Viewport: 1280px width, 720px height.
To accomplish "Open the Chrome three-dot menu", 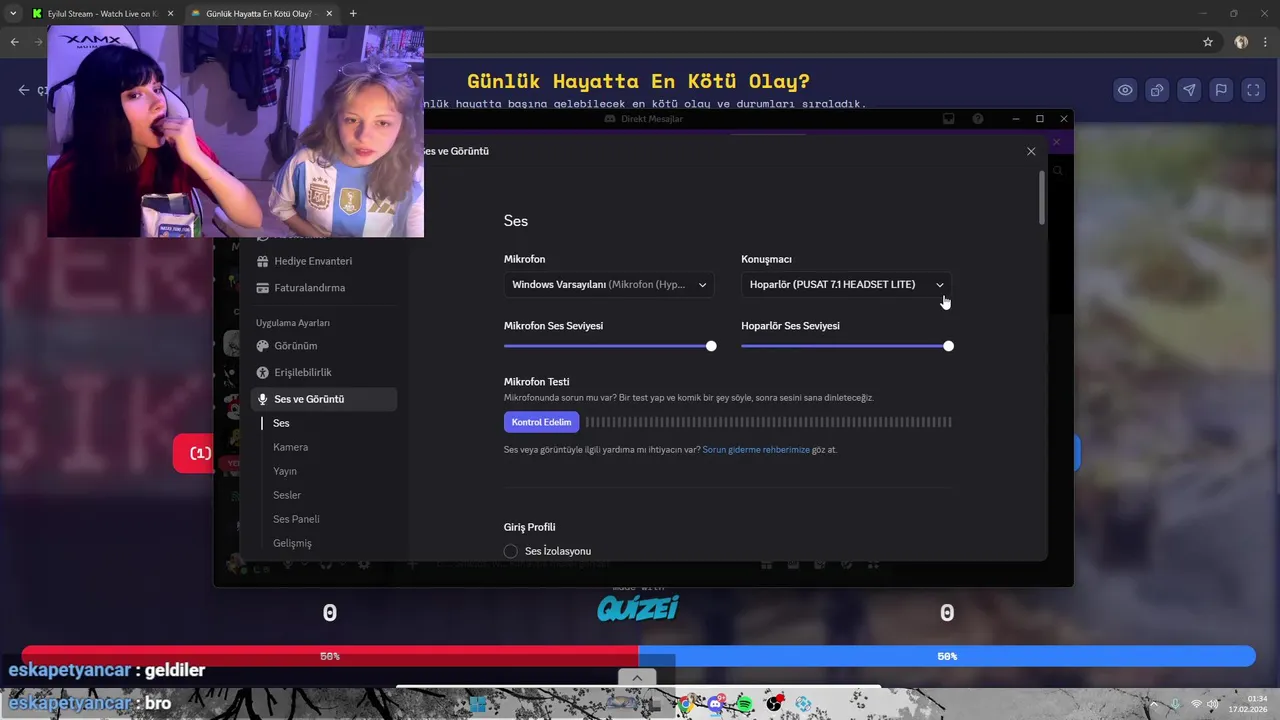I will pyautogui.click(x=1264, y=42).
